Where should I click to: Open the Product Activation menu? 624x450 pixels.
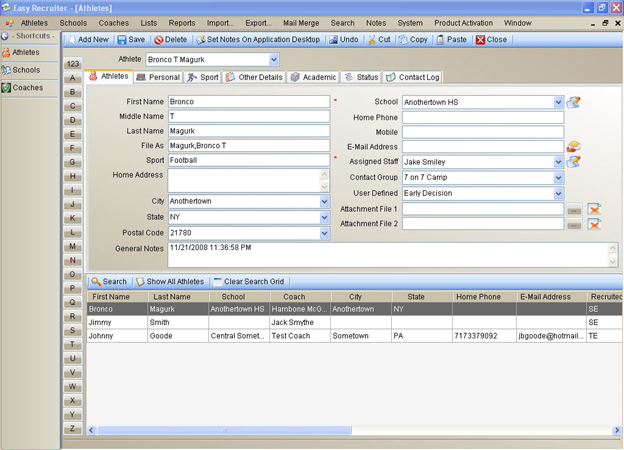tap(464, 23)
